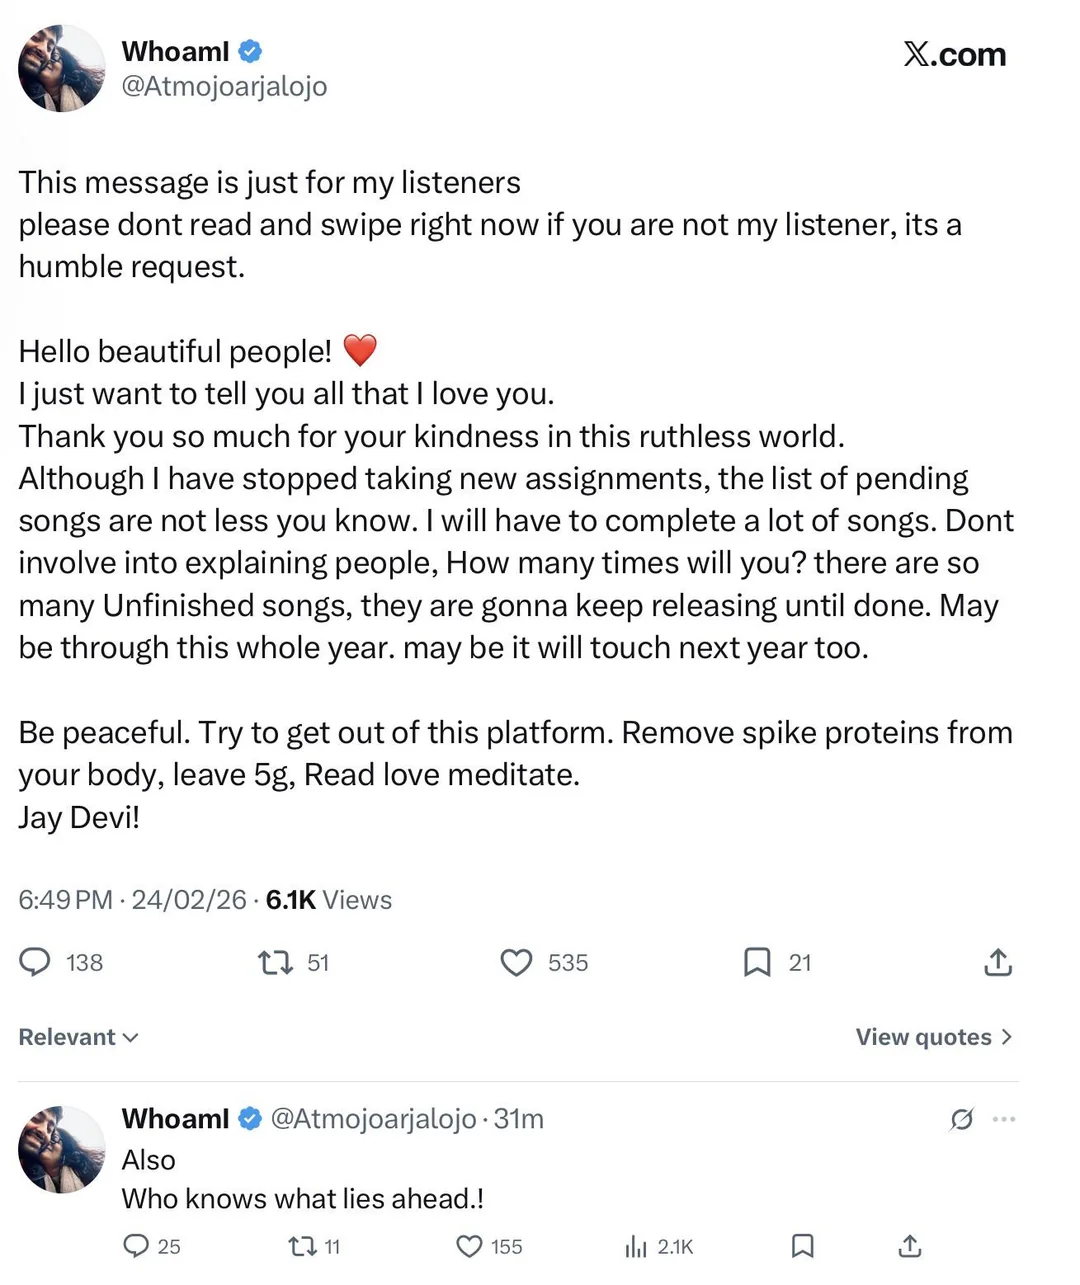Open WhoamI profile picture at top
This screenshot has width=1080, height=1285.
click(x=62, y=68)
